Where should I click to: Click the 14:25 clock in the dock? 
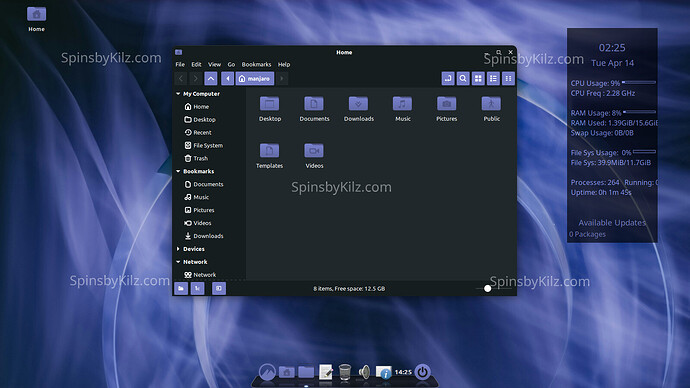pos(403,372)
